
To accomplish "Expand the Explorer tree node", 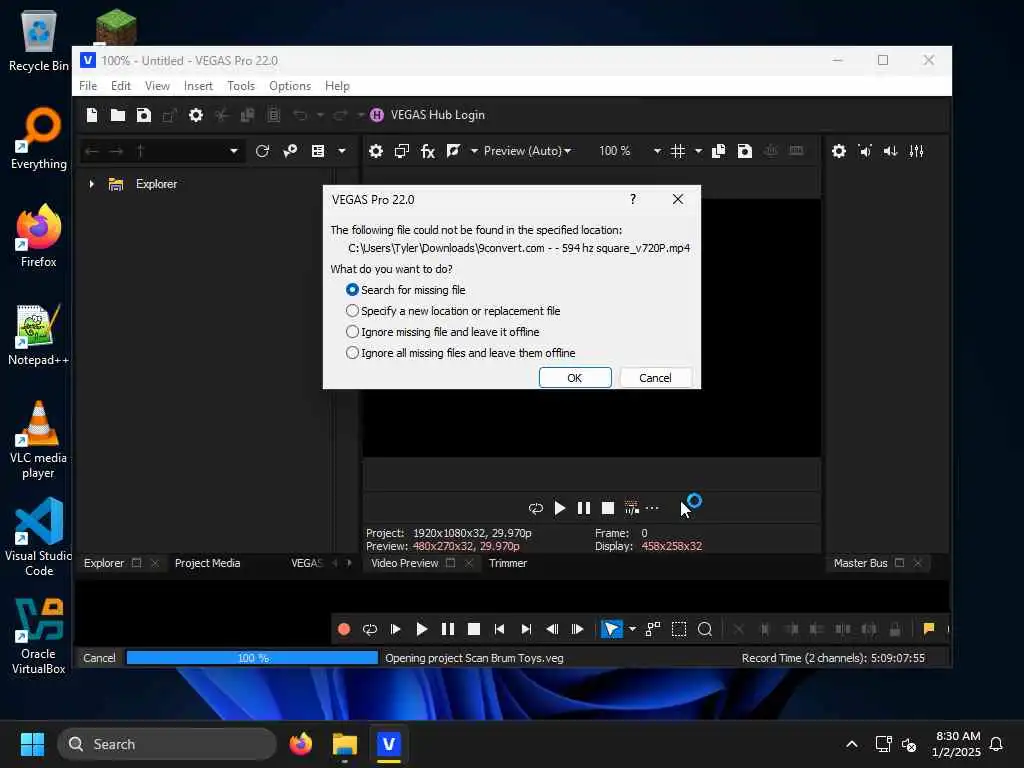I will click(x=91, y=184).
